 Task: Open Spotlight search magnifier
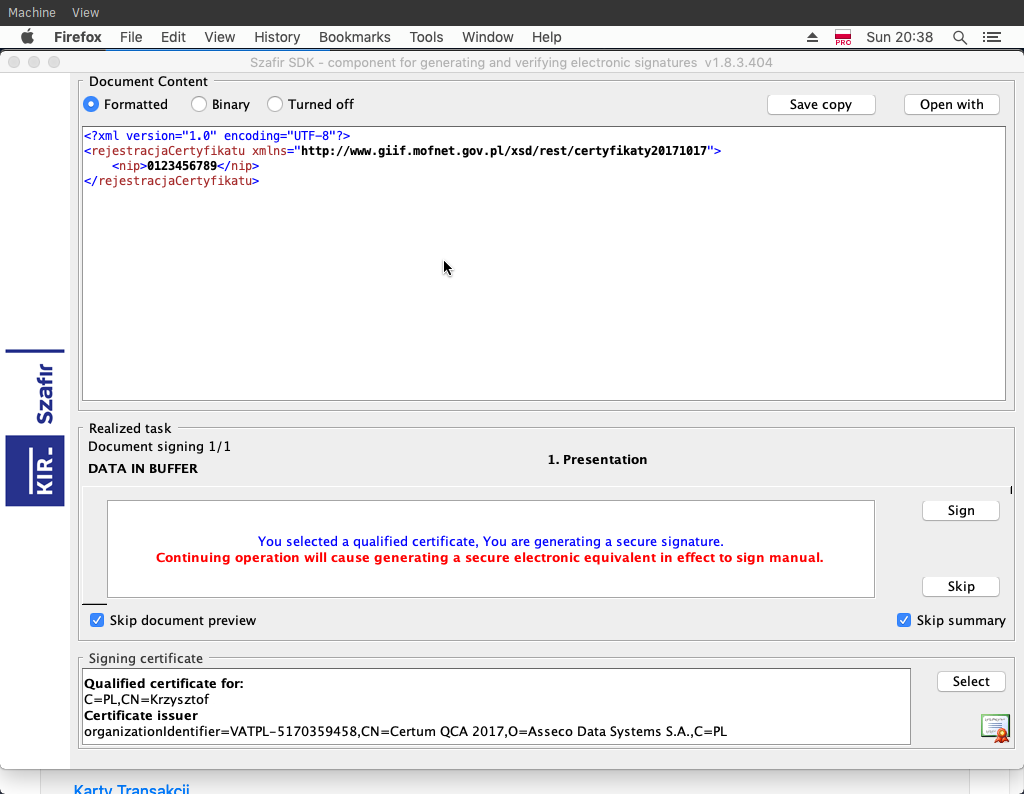point(960,37)
